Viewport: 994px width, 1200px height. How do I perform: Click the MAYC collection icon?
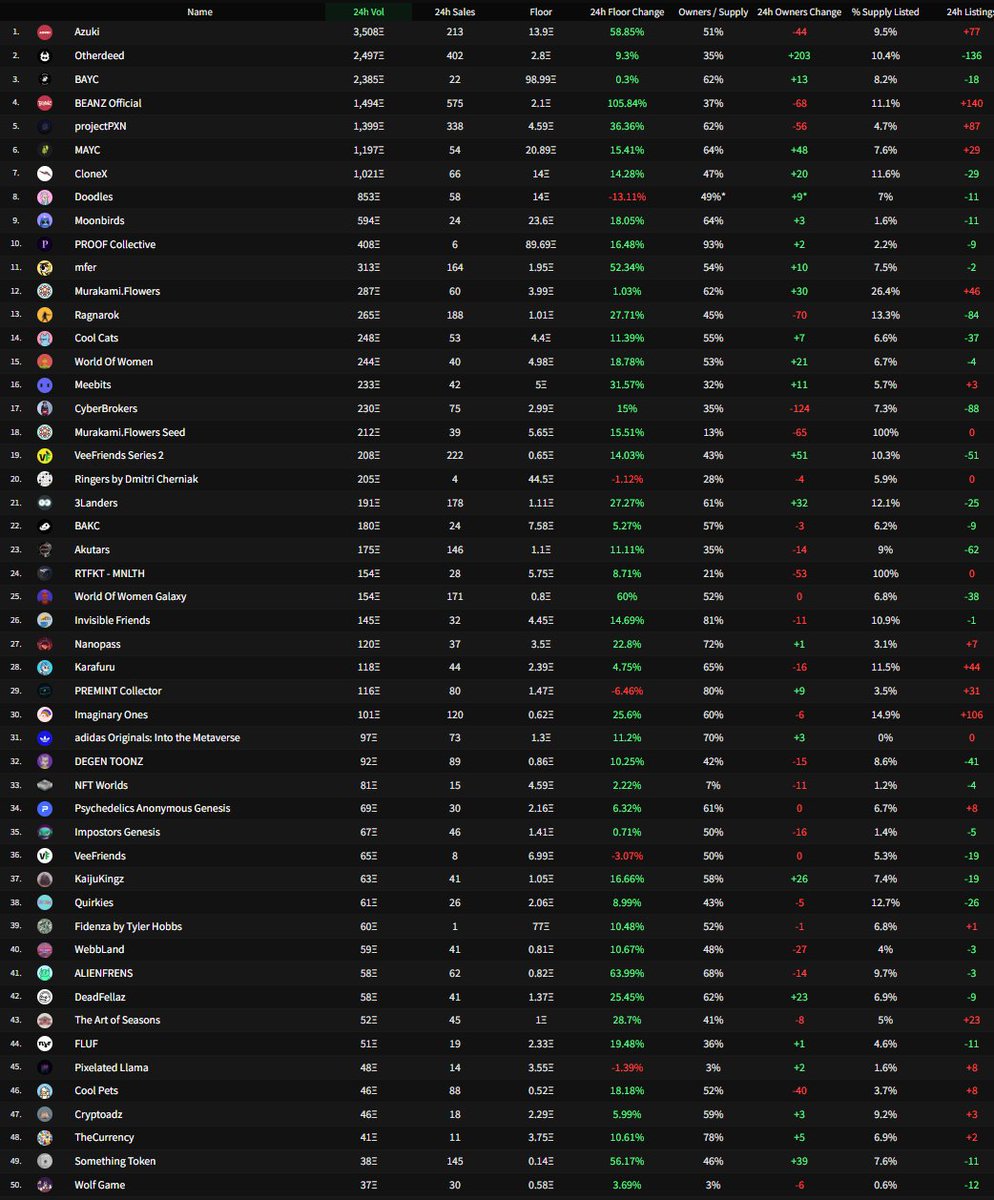point(45,150)
